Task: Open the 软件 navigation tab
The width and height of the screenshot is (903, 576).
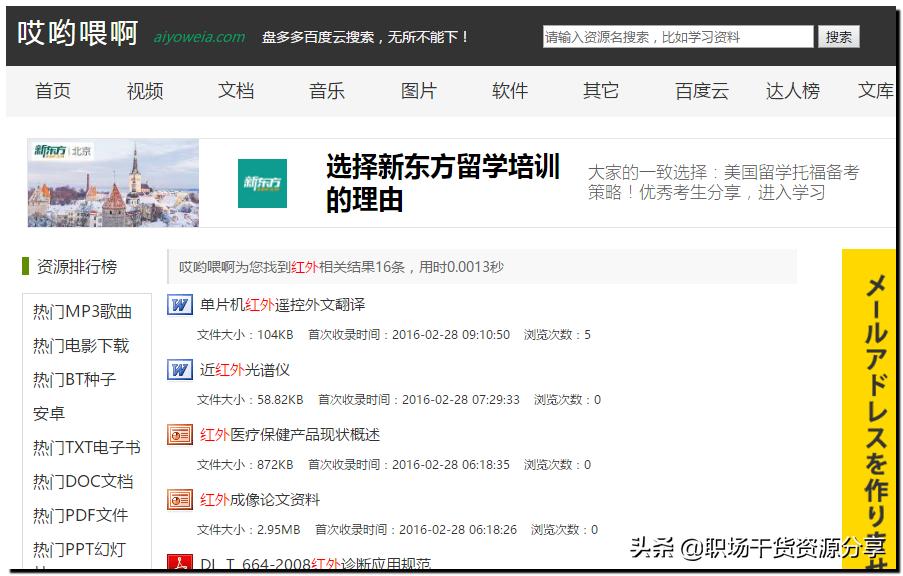Action: point(510,91)
